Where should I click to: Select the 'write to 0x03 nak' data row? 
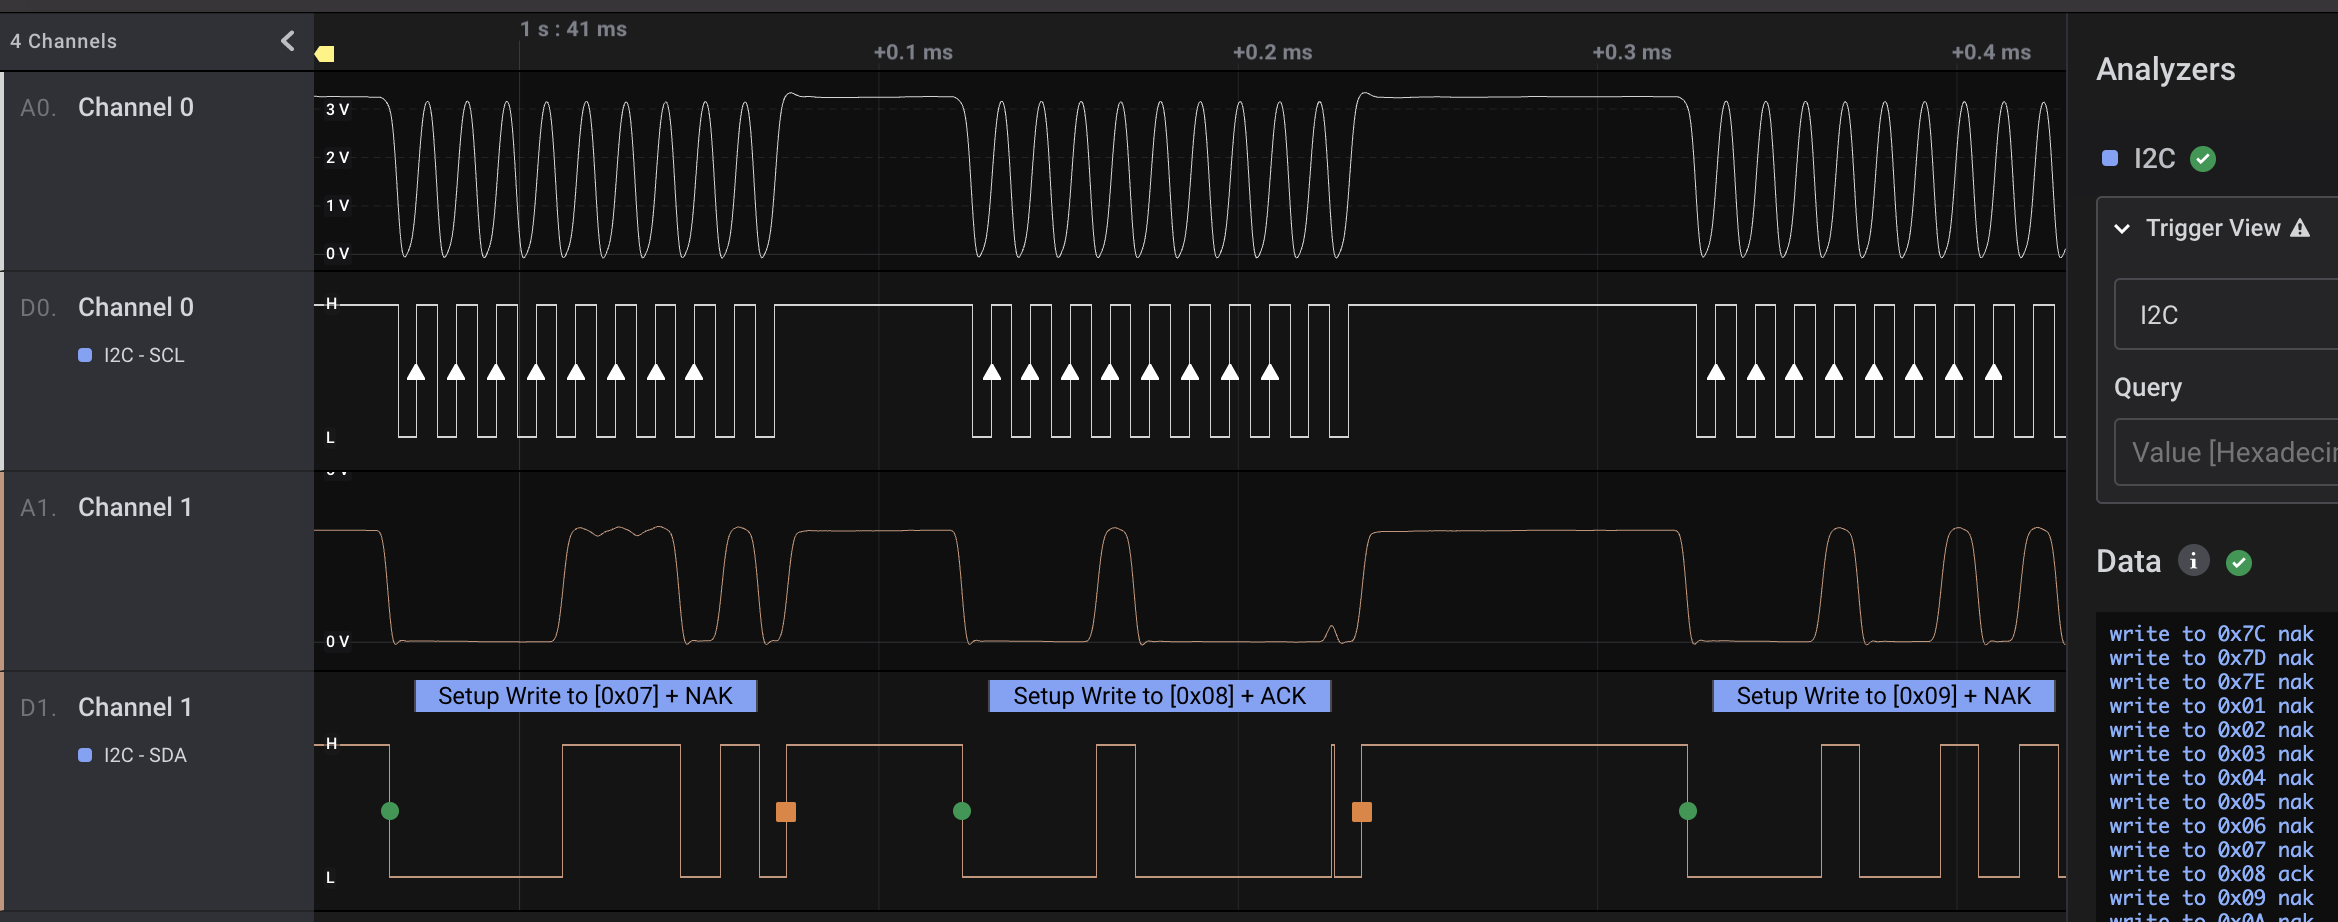(2212, 754)
